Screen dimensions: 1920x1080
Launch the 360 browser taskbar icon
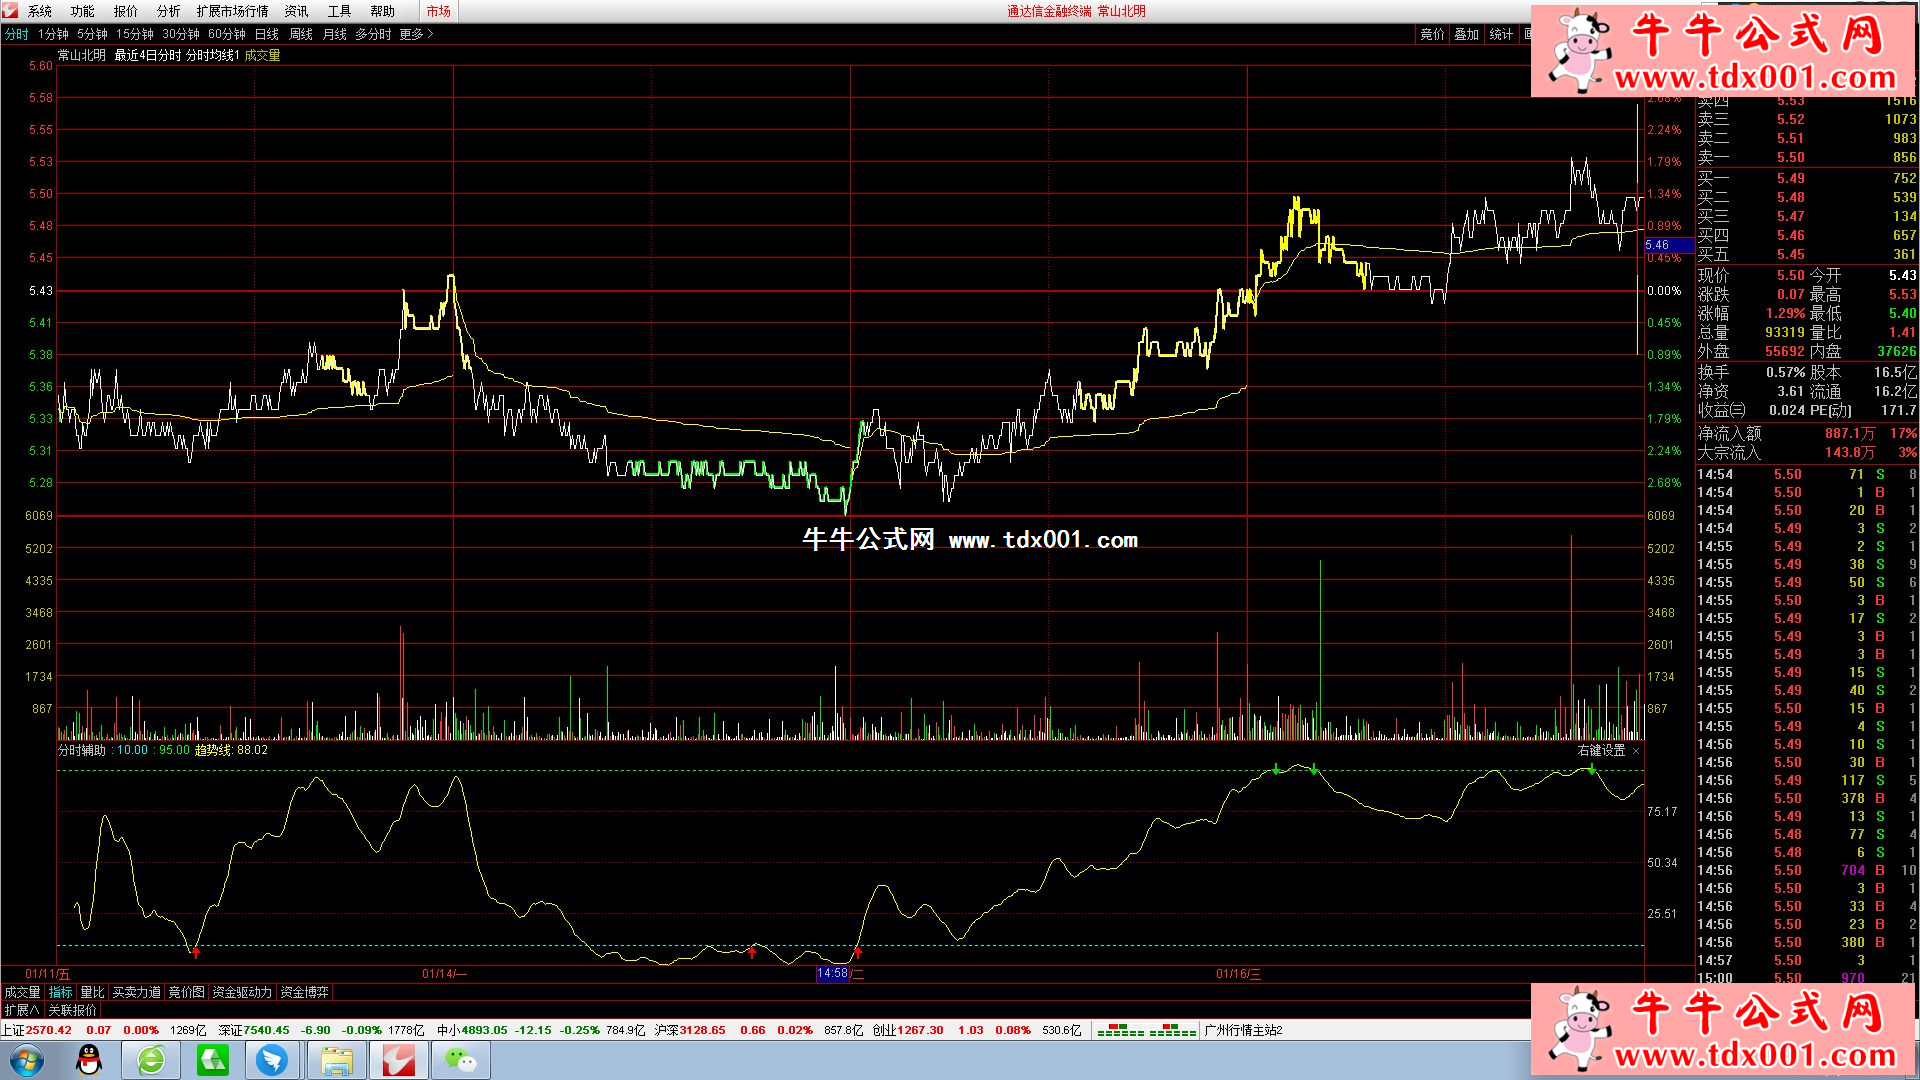[151, 1059]
